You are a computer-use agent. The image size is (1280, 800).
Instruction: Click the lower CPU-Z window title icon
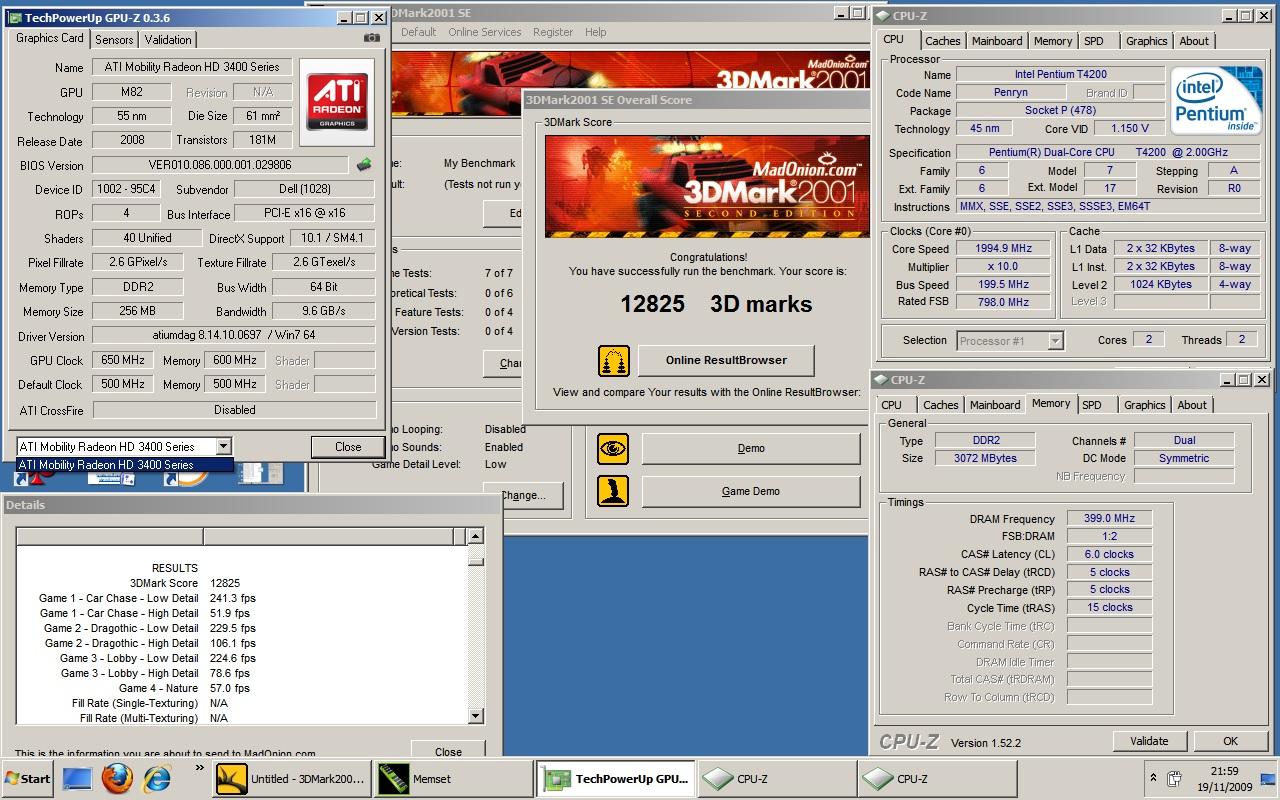click(880, 380)
